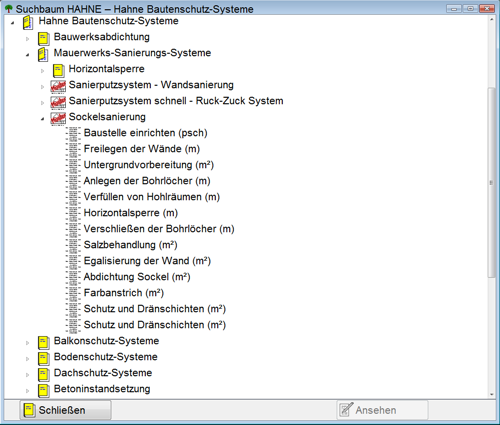Click the Schließen button
The width and height of the screenshot is (500, 425).
point(66,410)
